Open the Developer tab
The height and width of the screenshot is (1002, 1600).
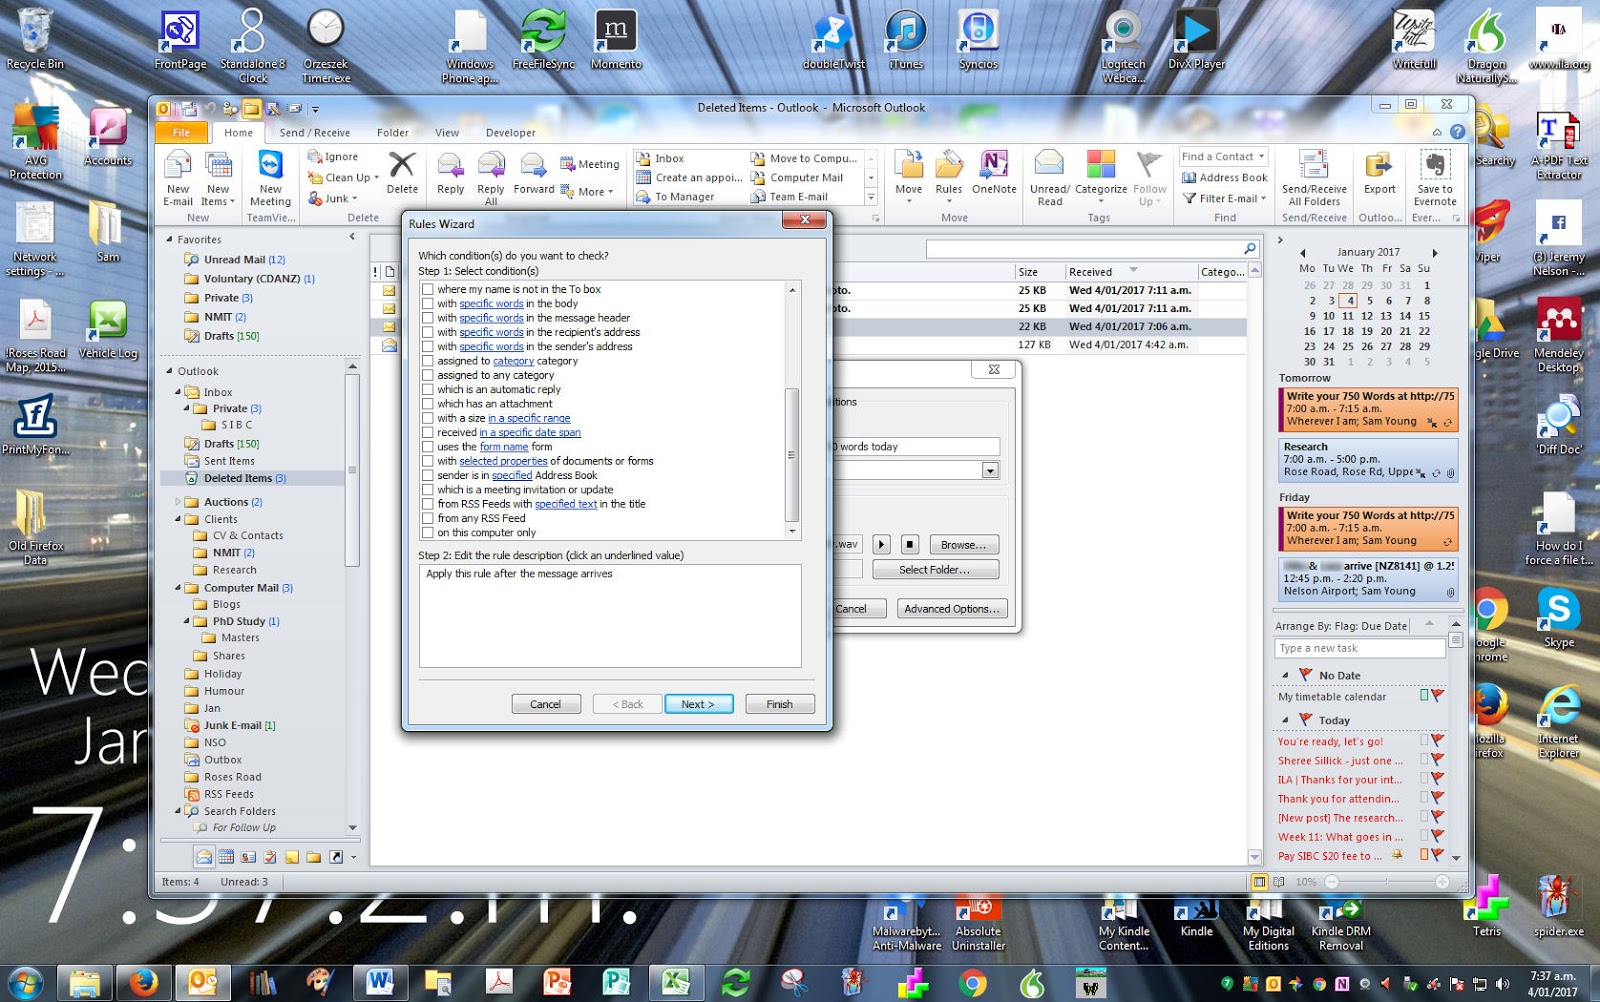510,132
